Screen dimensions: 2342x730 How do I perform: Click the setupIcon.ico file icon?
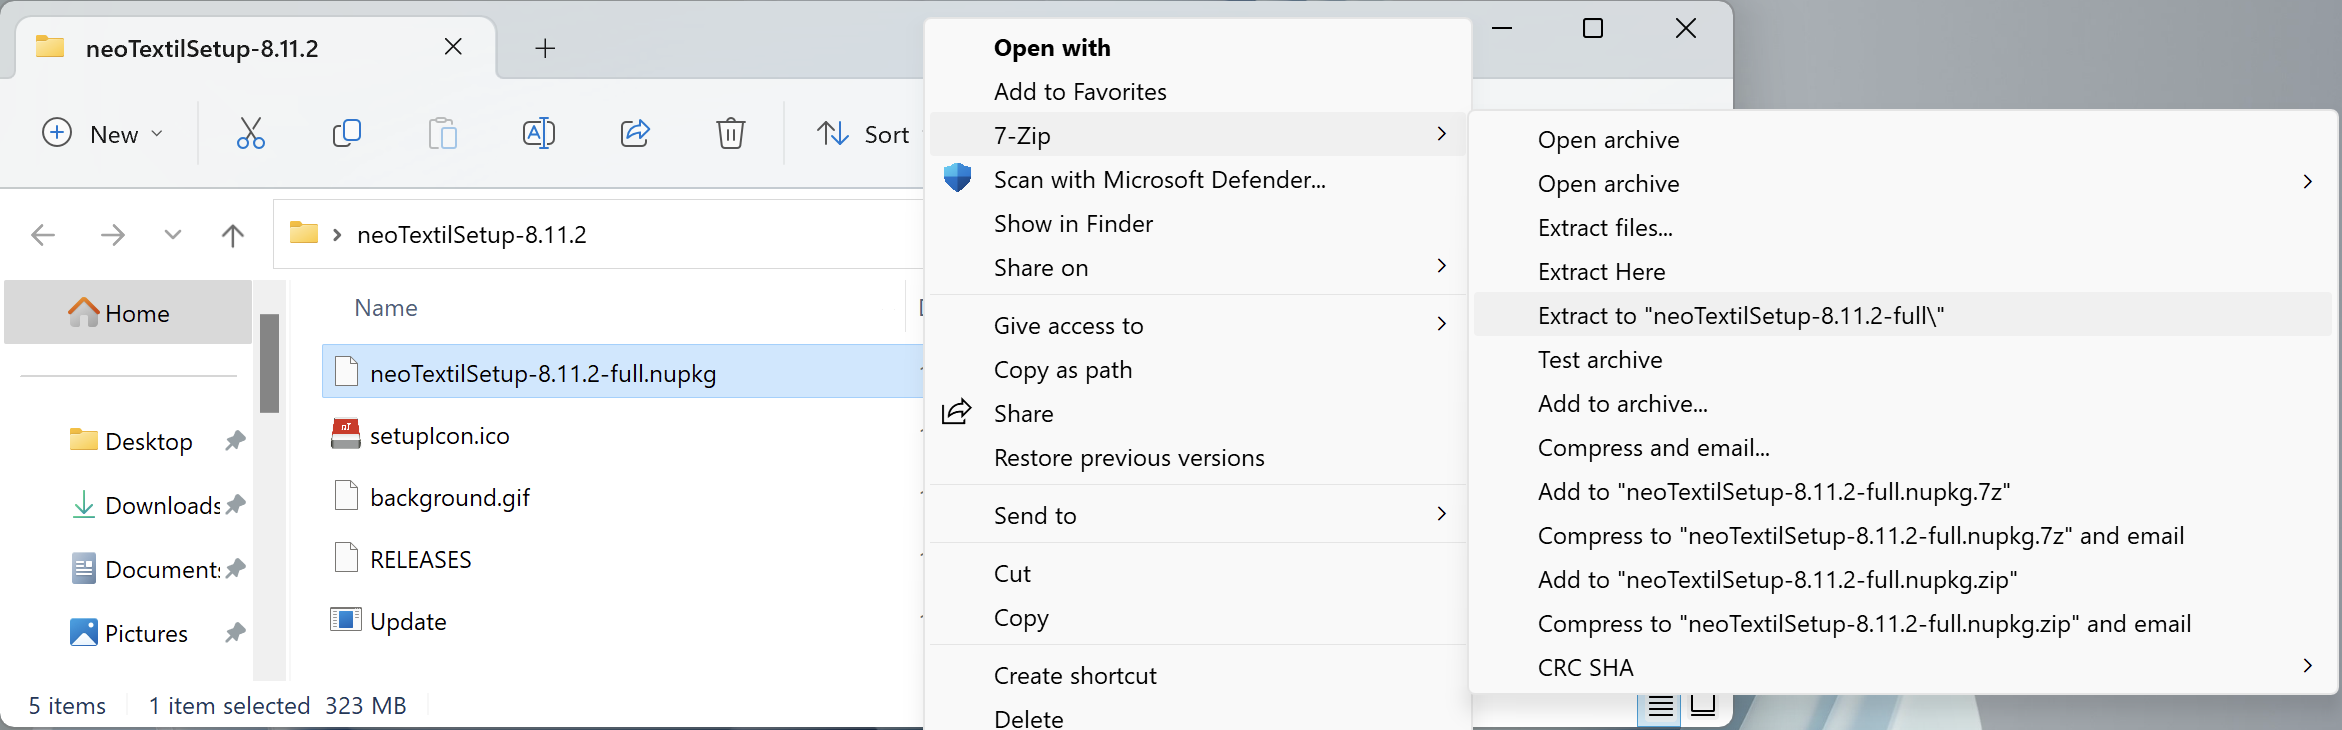pyautogui.click(x=346, y=434)
